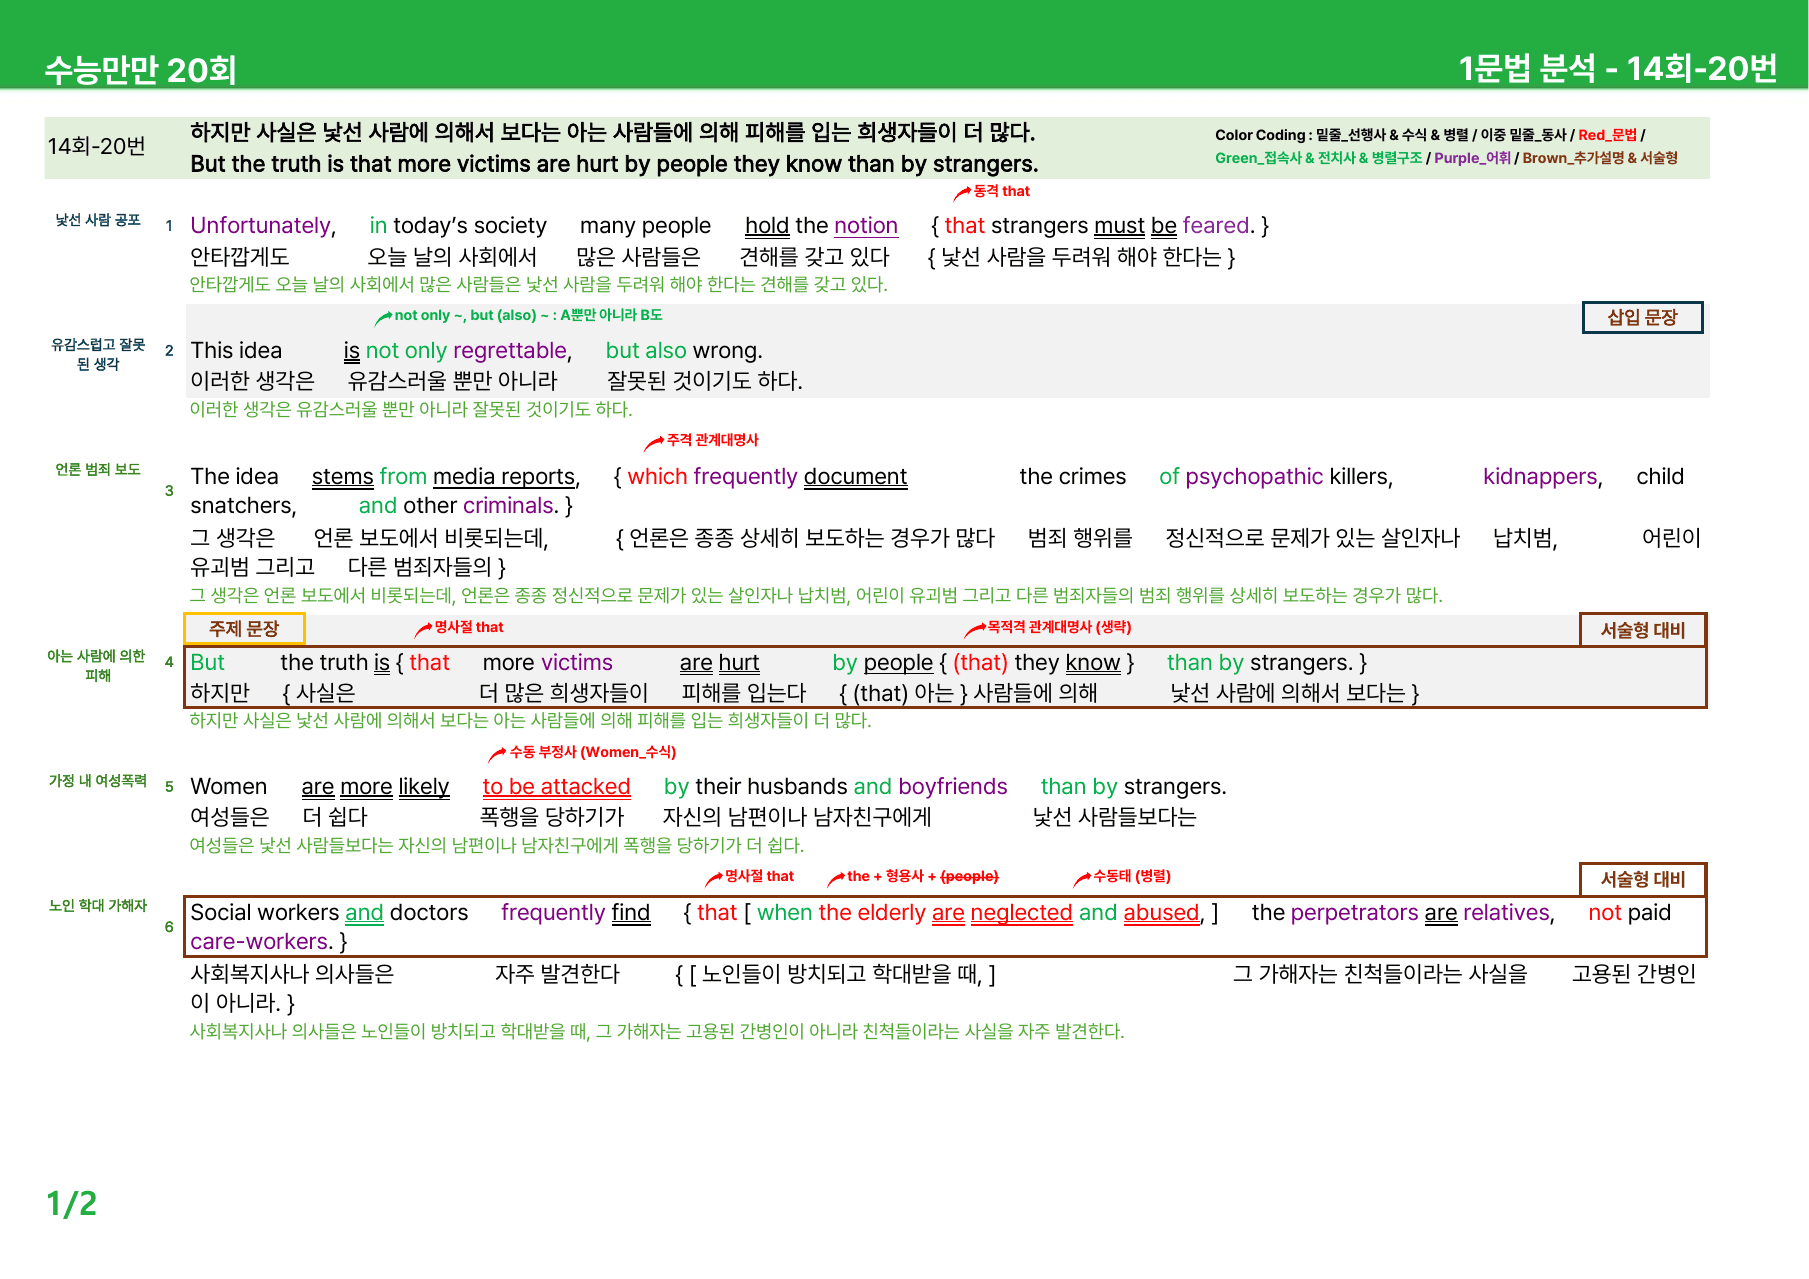Click the 'Purple_어휘' legend entry
This screenshot has height=1279, width=1809.
click(1472, 158)
